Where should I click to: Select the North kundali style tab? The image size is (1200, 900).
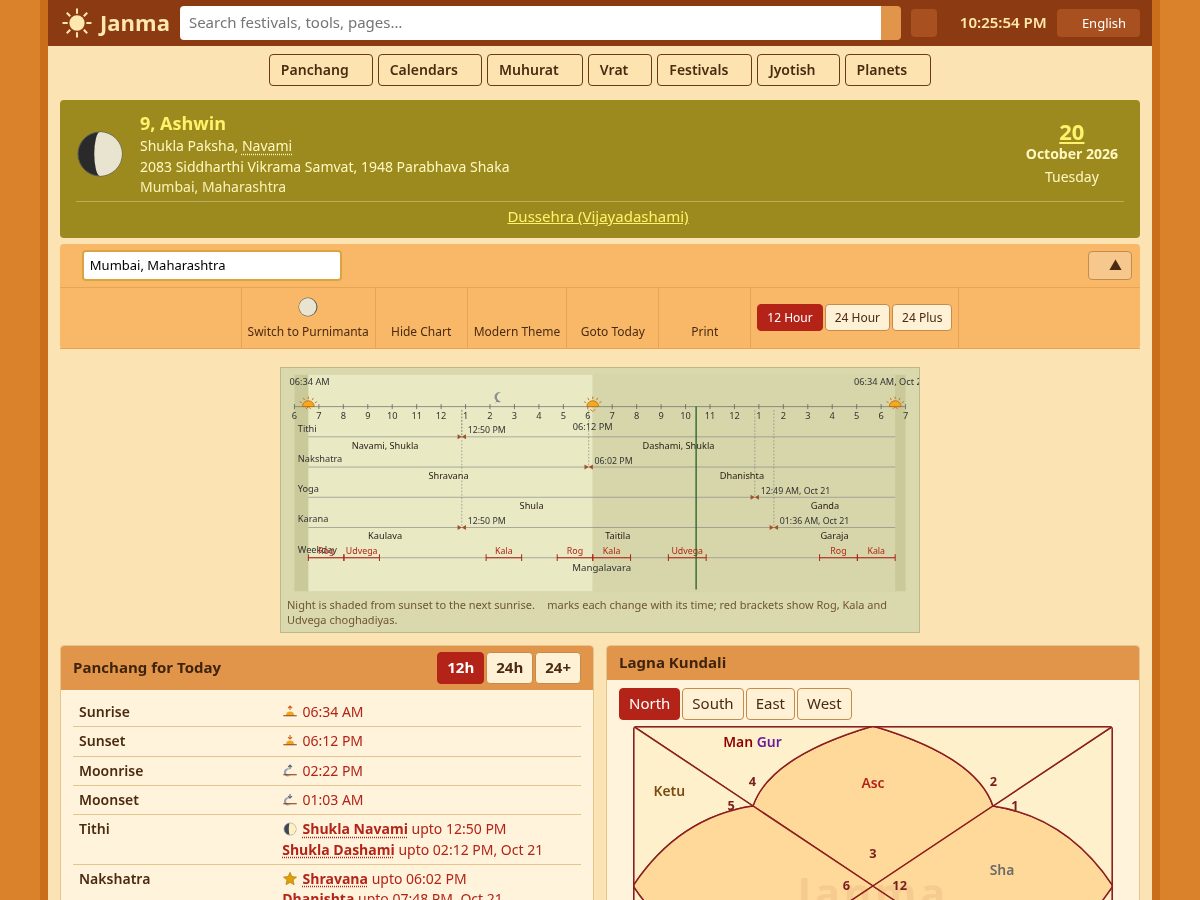tap(649, 704)
